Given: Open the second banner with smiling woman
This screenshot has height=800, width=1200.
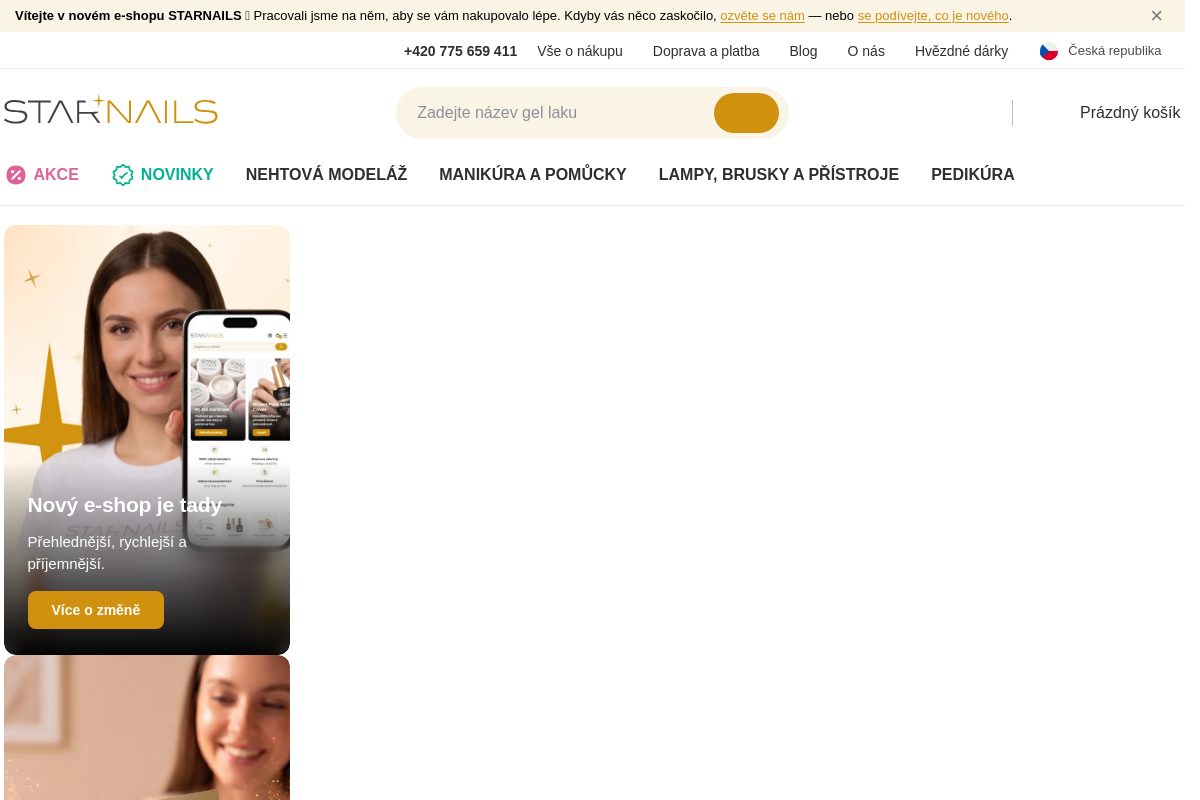Looking at the screenshot, I should [147, 727].
